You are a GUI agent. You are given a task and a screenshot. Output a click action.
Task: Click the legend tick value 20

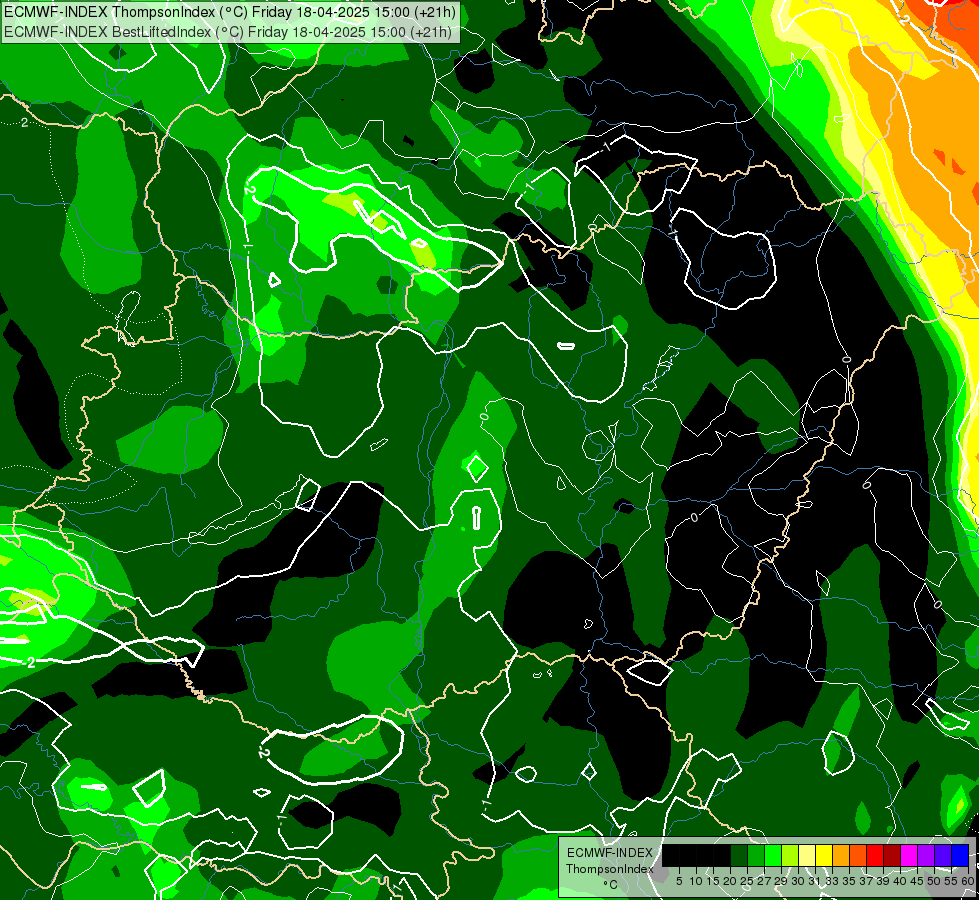[x=731, y=881]
